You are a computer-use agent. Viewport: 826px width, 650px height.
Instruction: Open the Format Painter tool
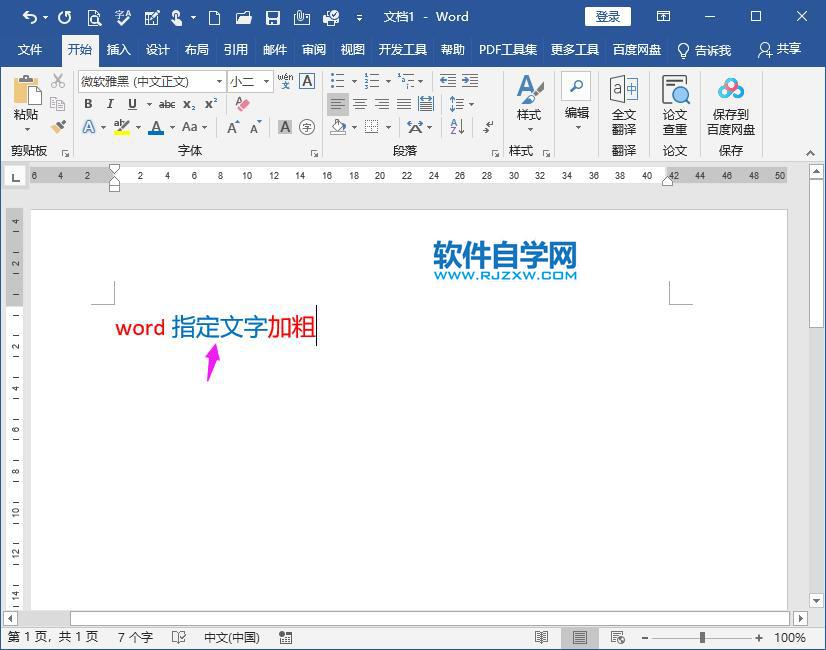58,127
